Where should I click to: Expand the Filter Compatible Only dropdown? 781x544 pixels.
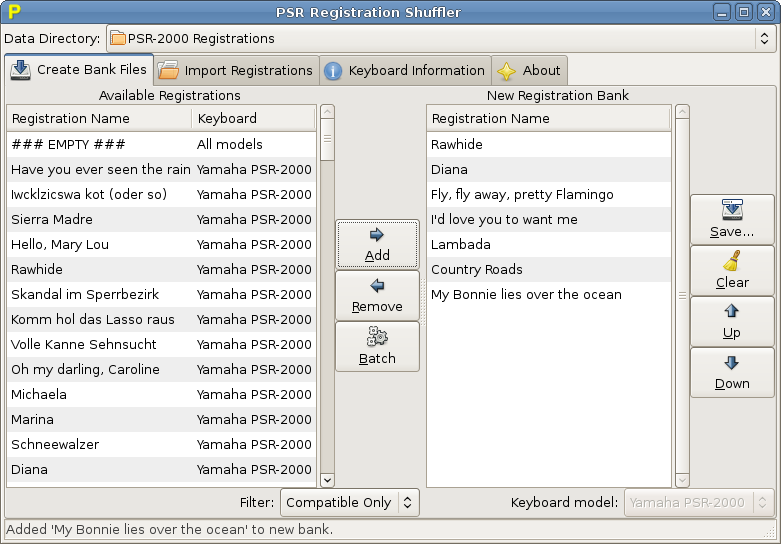pyautogui.click(x=349, y=502)
